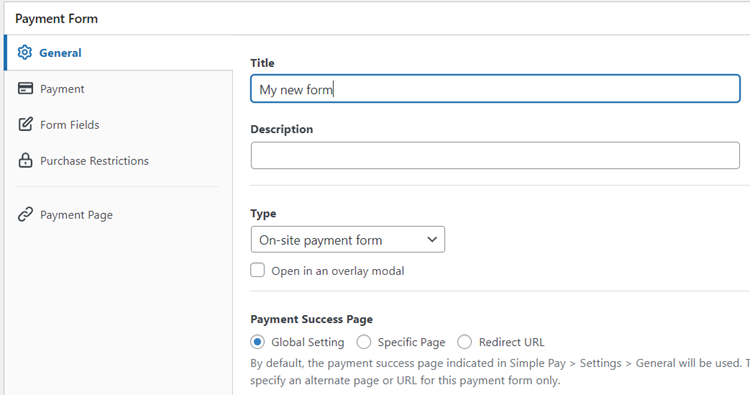750x395 pixels.
Task: Click the General gear icon
Action: click(x=25, y=52)
